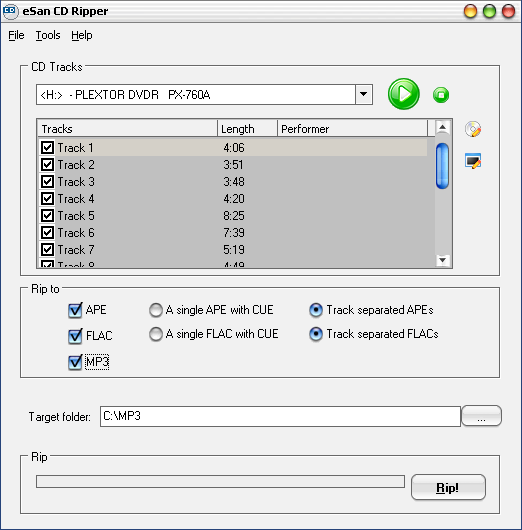Click the green play button
The width and height of the screenshot is (522, 530).
(404, 94)
